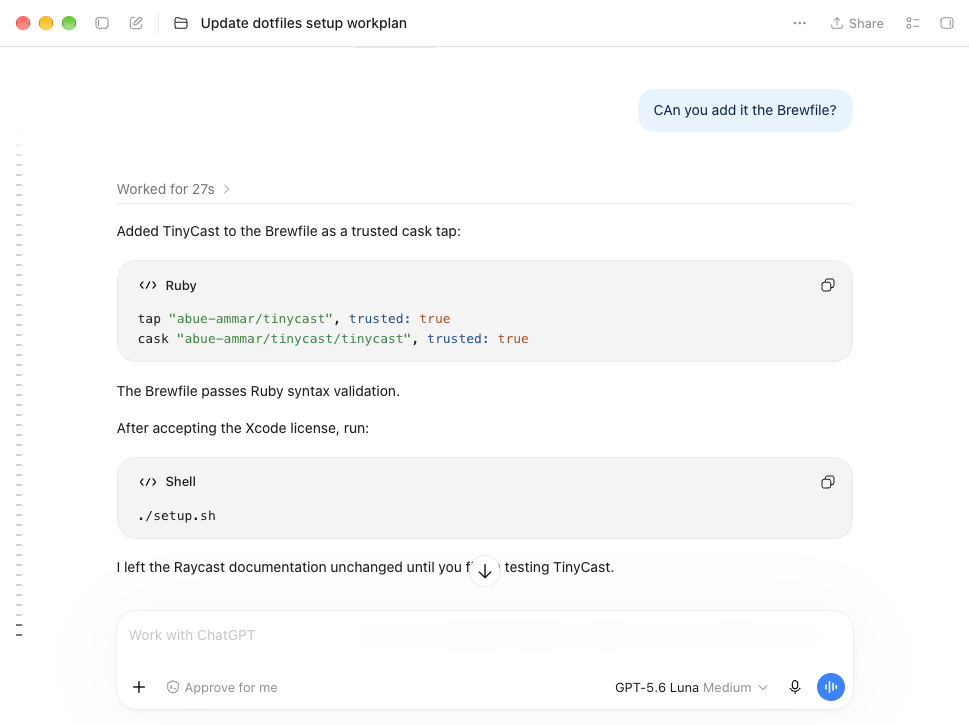
Task: Toggle the right side panel icon
Action: click(947, 23)
